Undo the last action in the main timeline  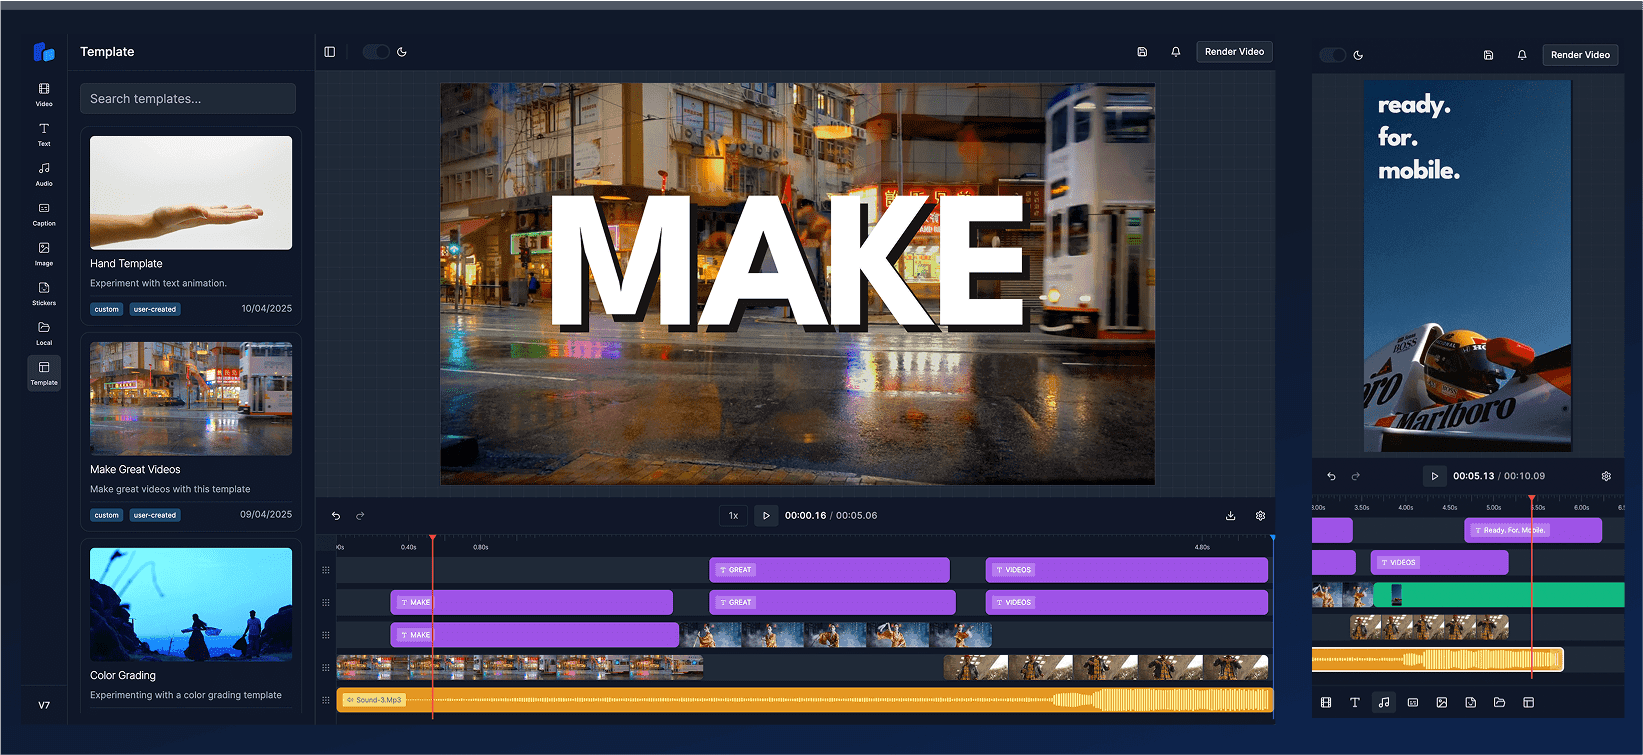pyautogui.click(x=336, y=516)
